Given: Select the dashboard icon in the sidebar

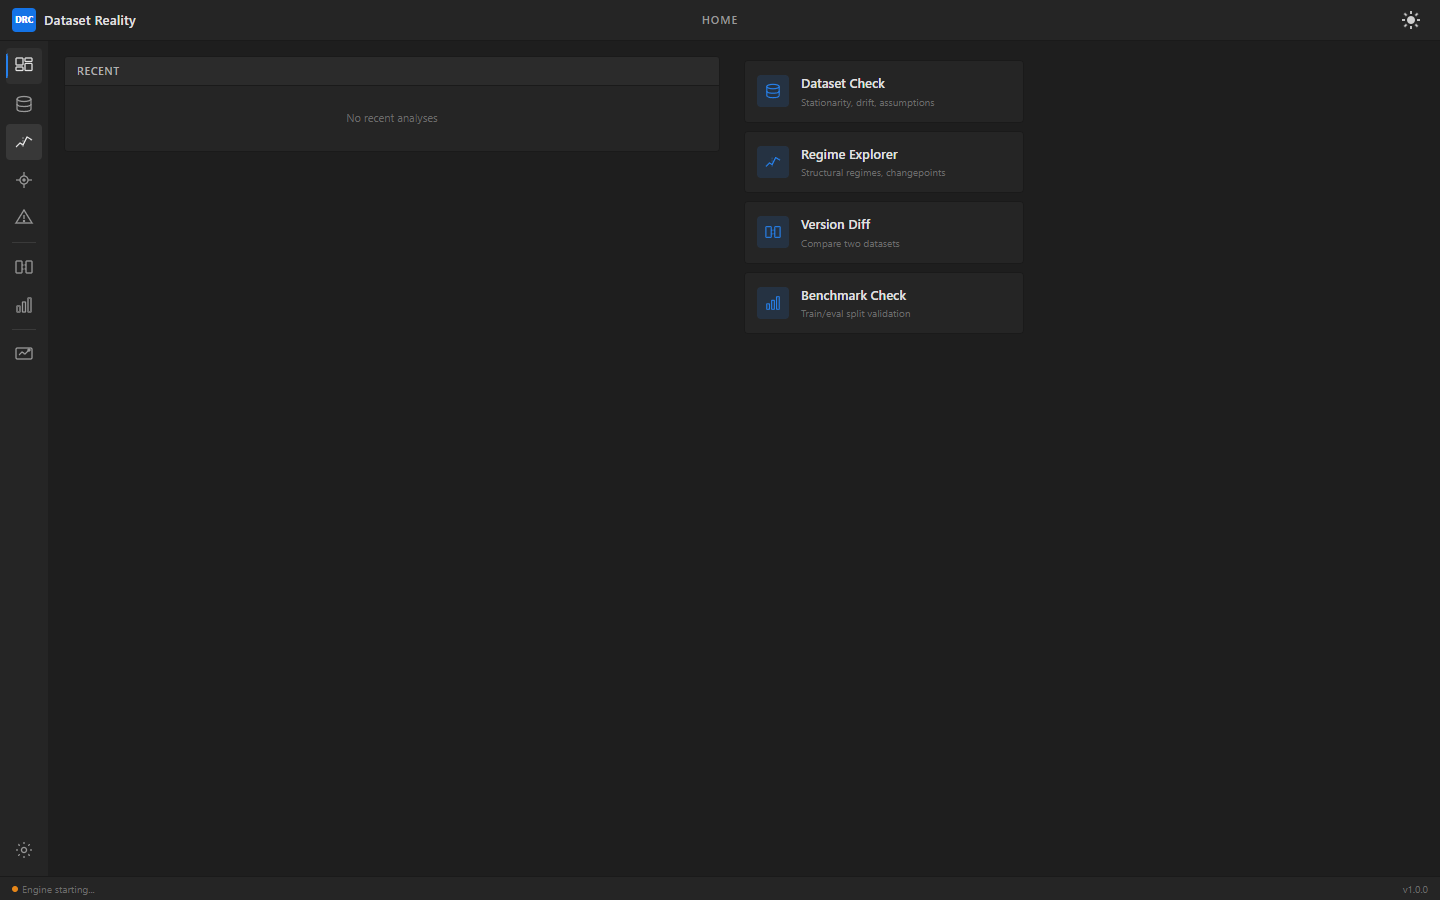Looking at the screenshot, I should coord(23,64).
